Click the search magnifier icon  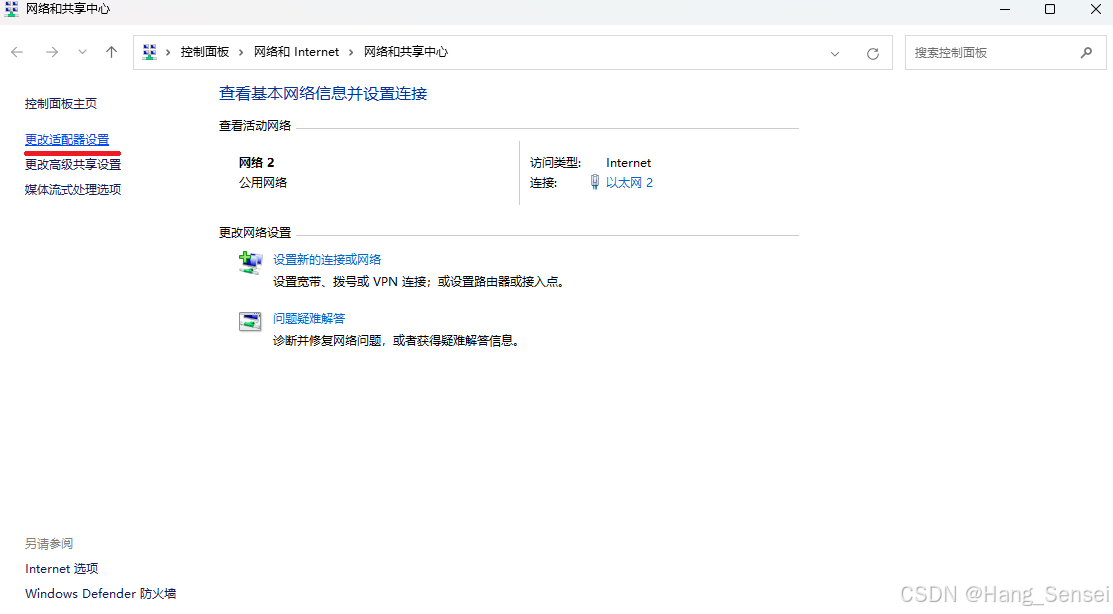1087,53
